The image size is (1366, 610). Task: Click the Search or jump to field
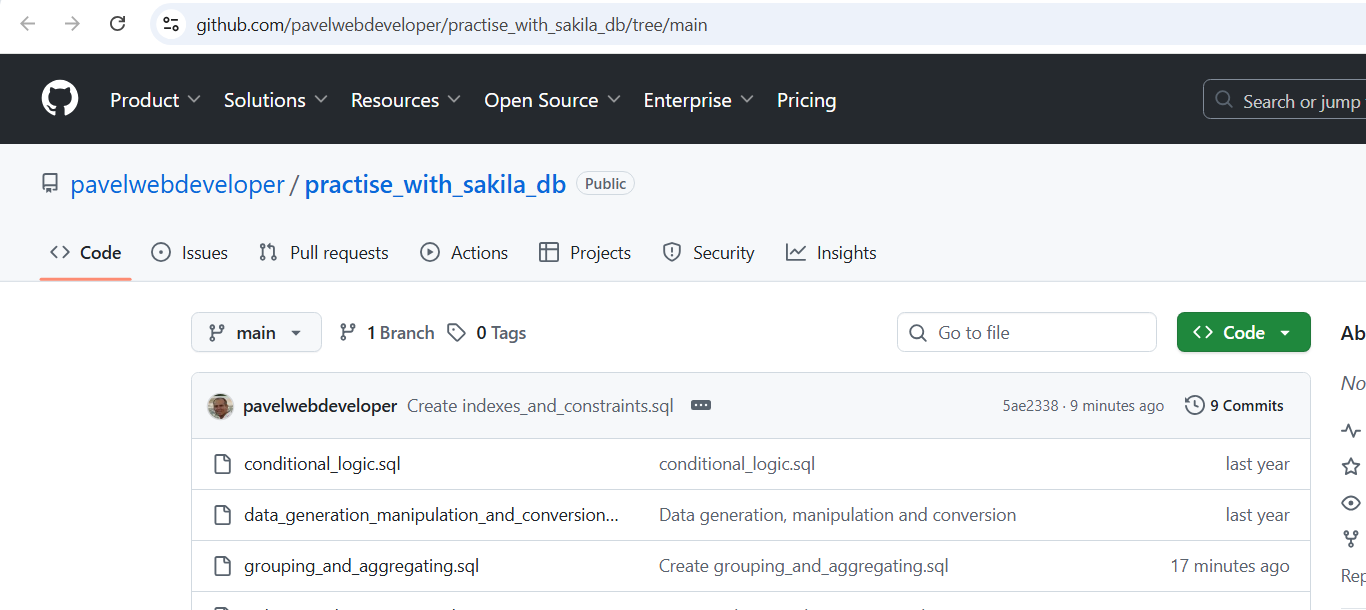1285,100
